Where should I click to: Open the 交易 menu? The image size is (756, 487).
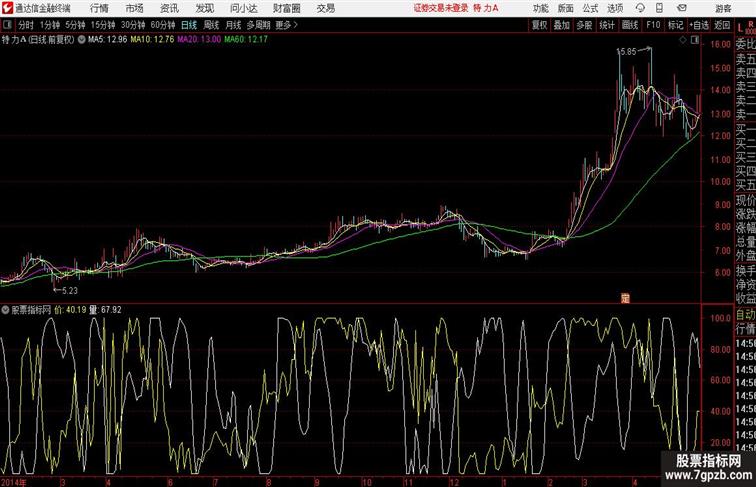tap(326, 8)
